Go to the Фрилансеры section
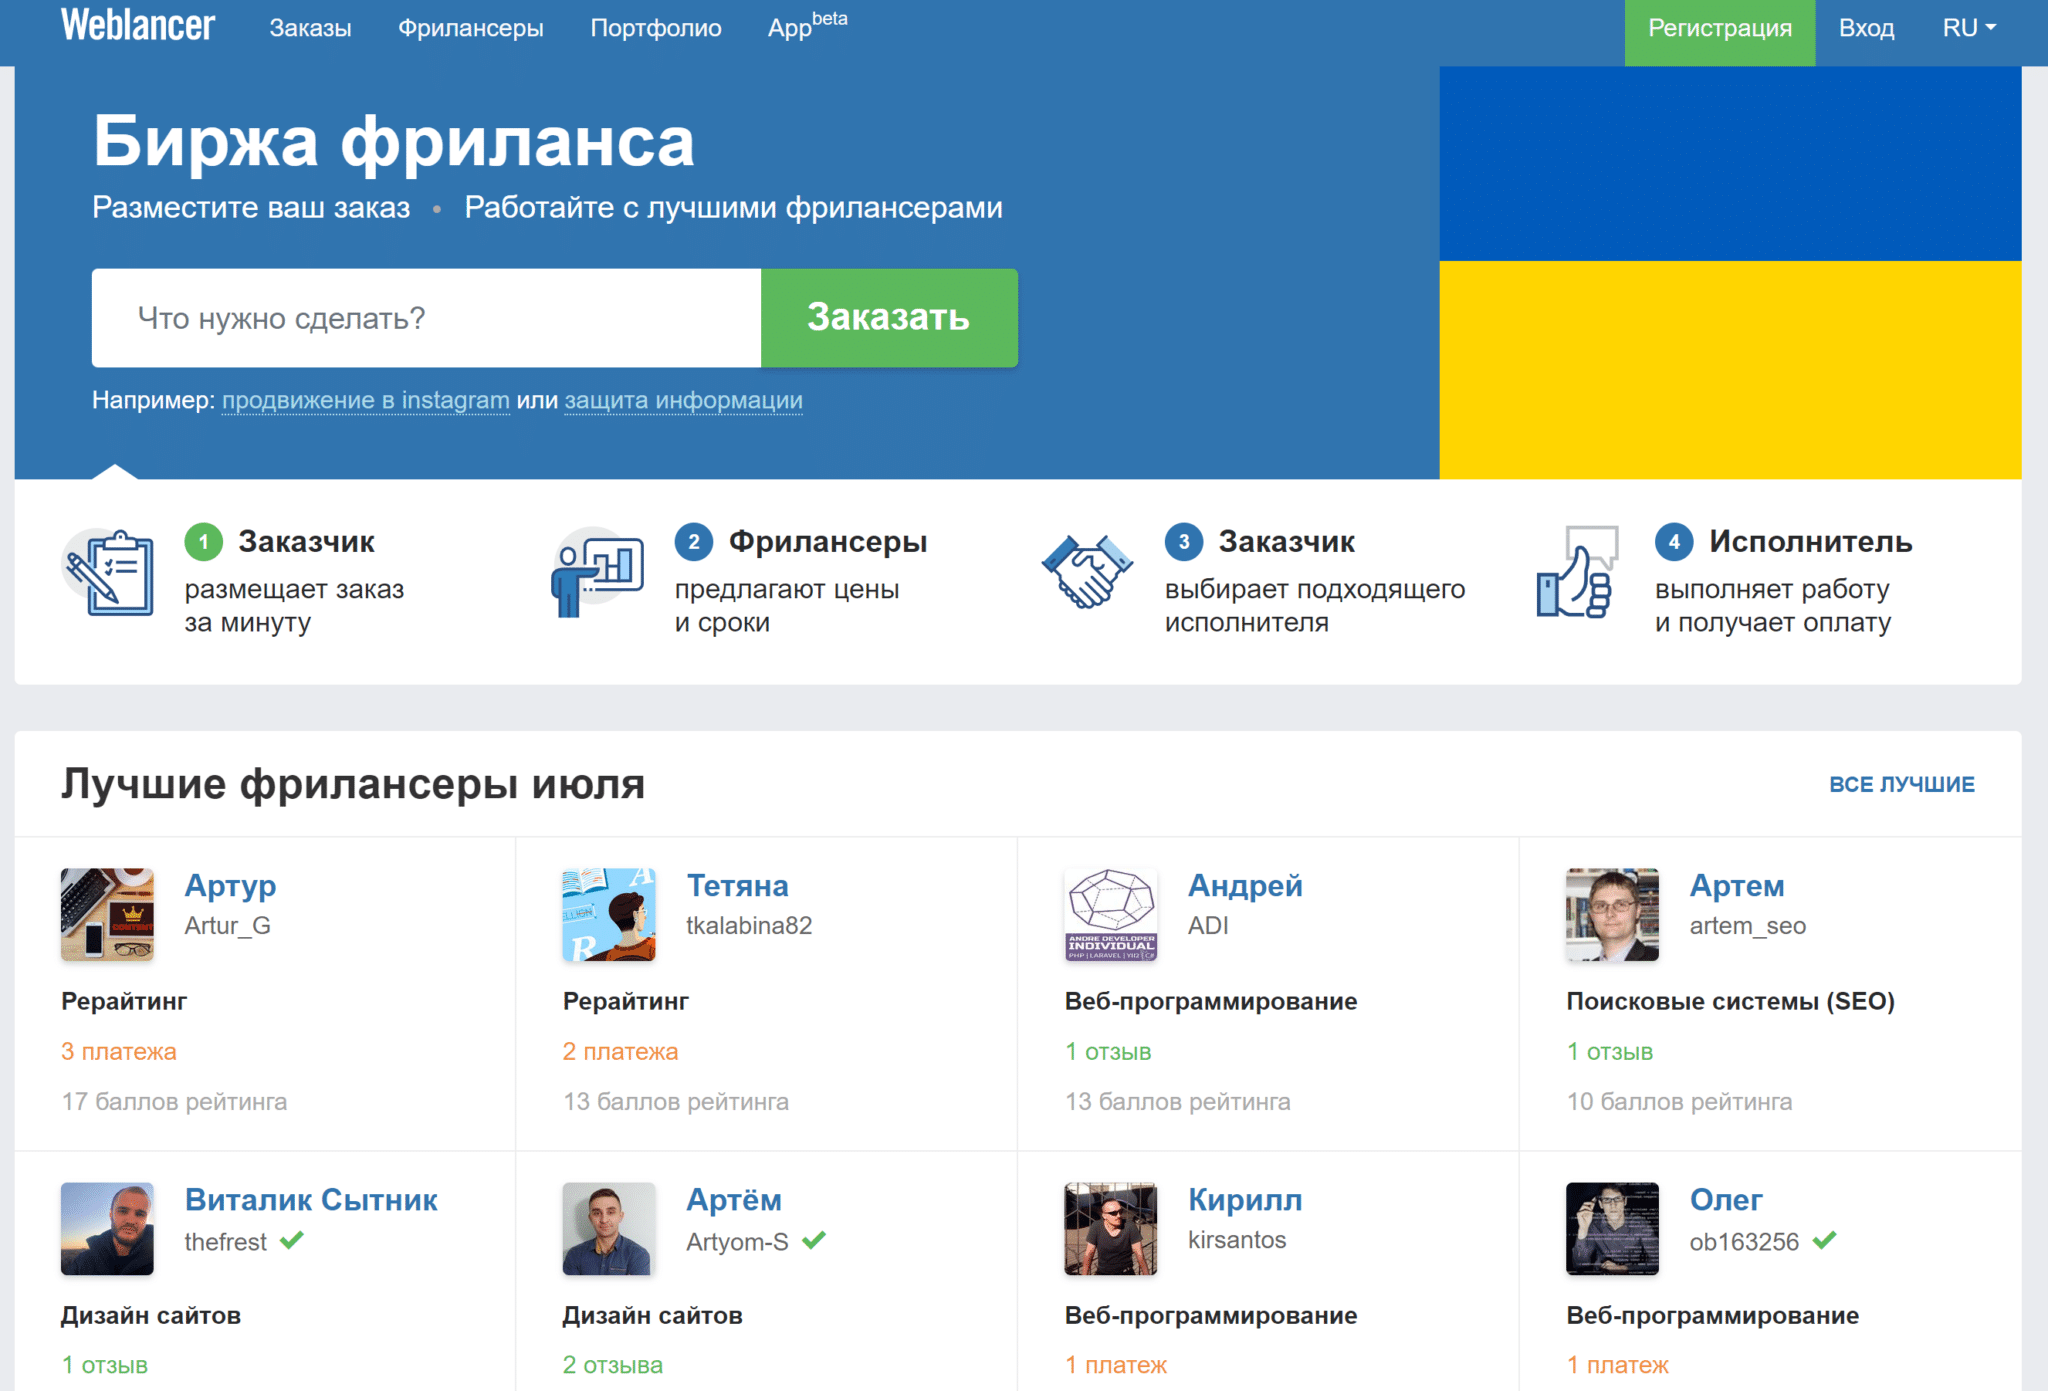The width and height of the screenshot is (2048, 1391). 470,28
